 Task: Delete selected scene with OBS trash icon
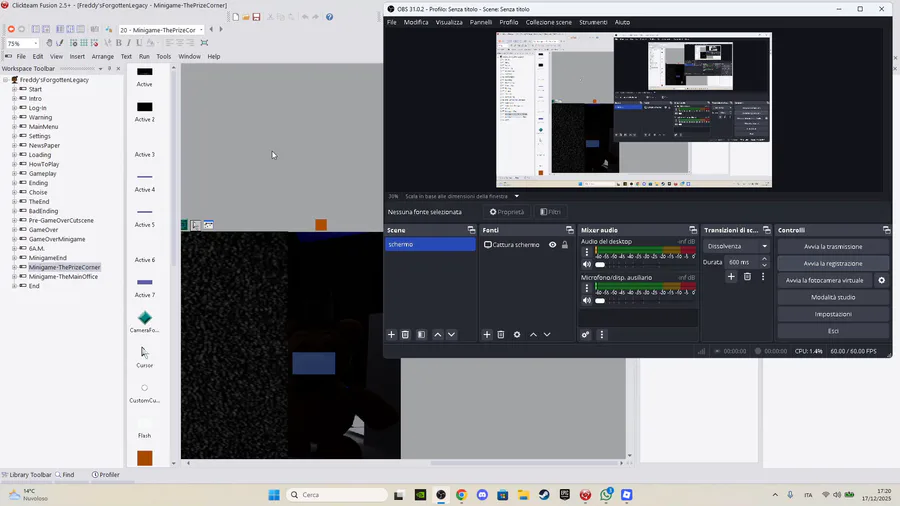coord(405,334)
